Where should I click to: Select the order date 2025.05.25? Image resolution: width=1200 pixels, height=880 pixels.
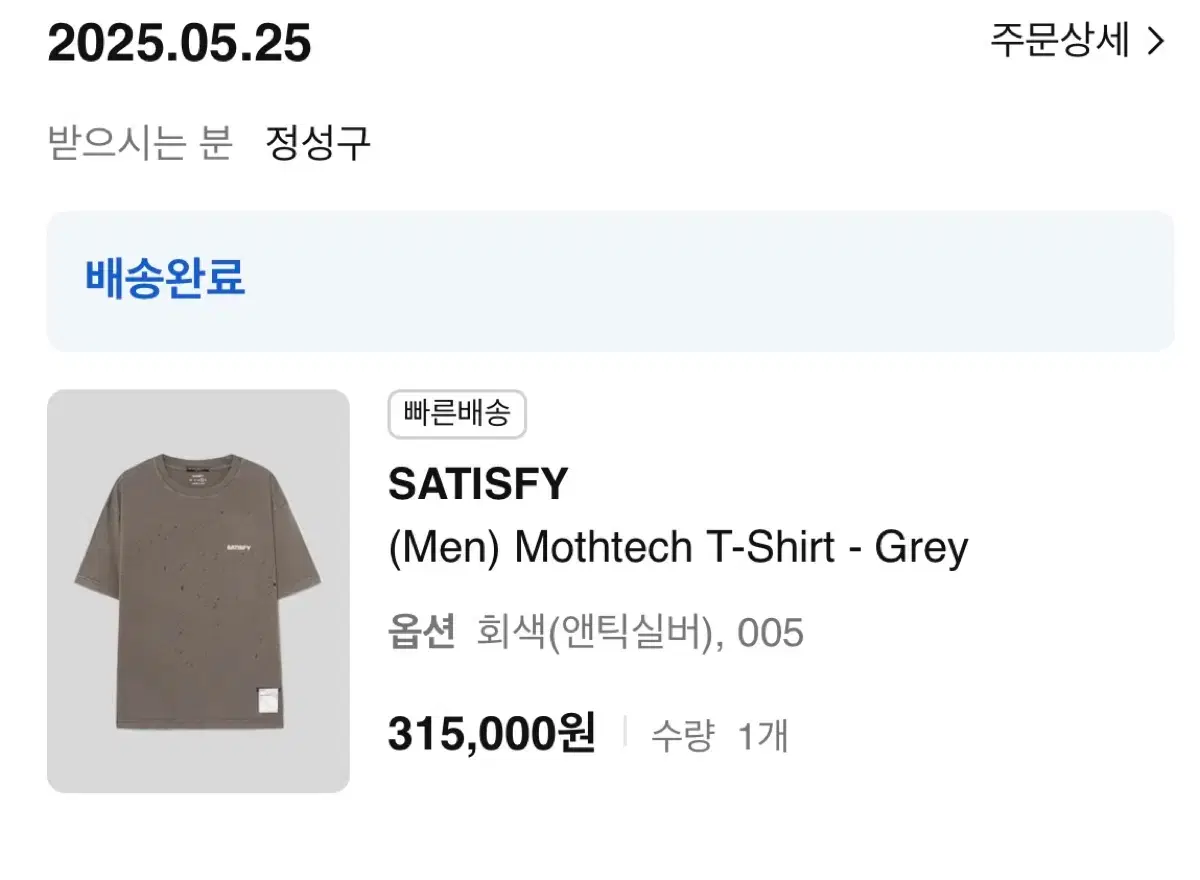[180, 44]
